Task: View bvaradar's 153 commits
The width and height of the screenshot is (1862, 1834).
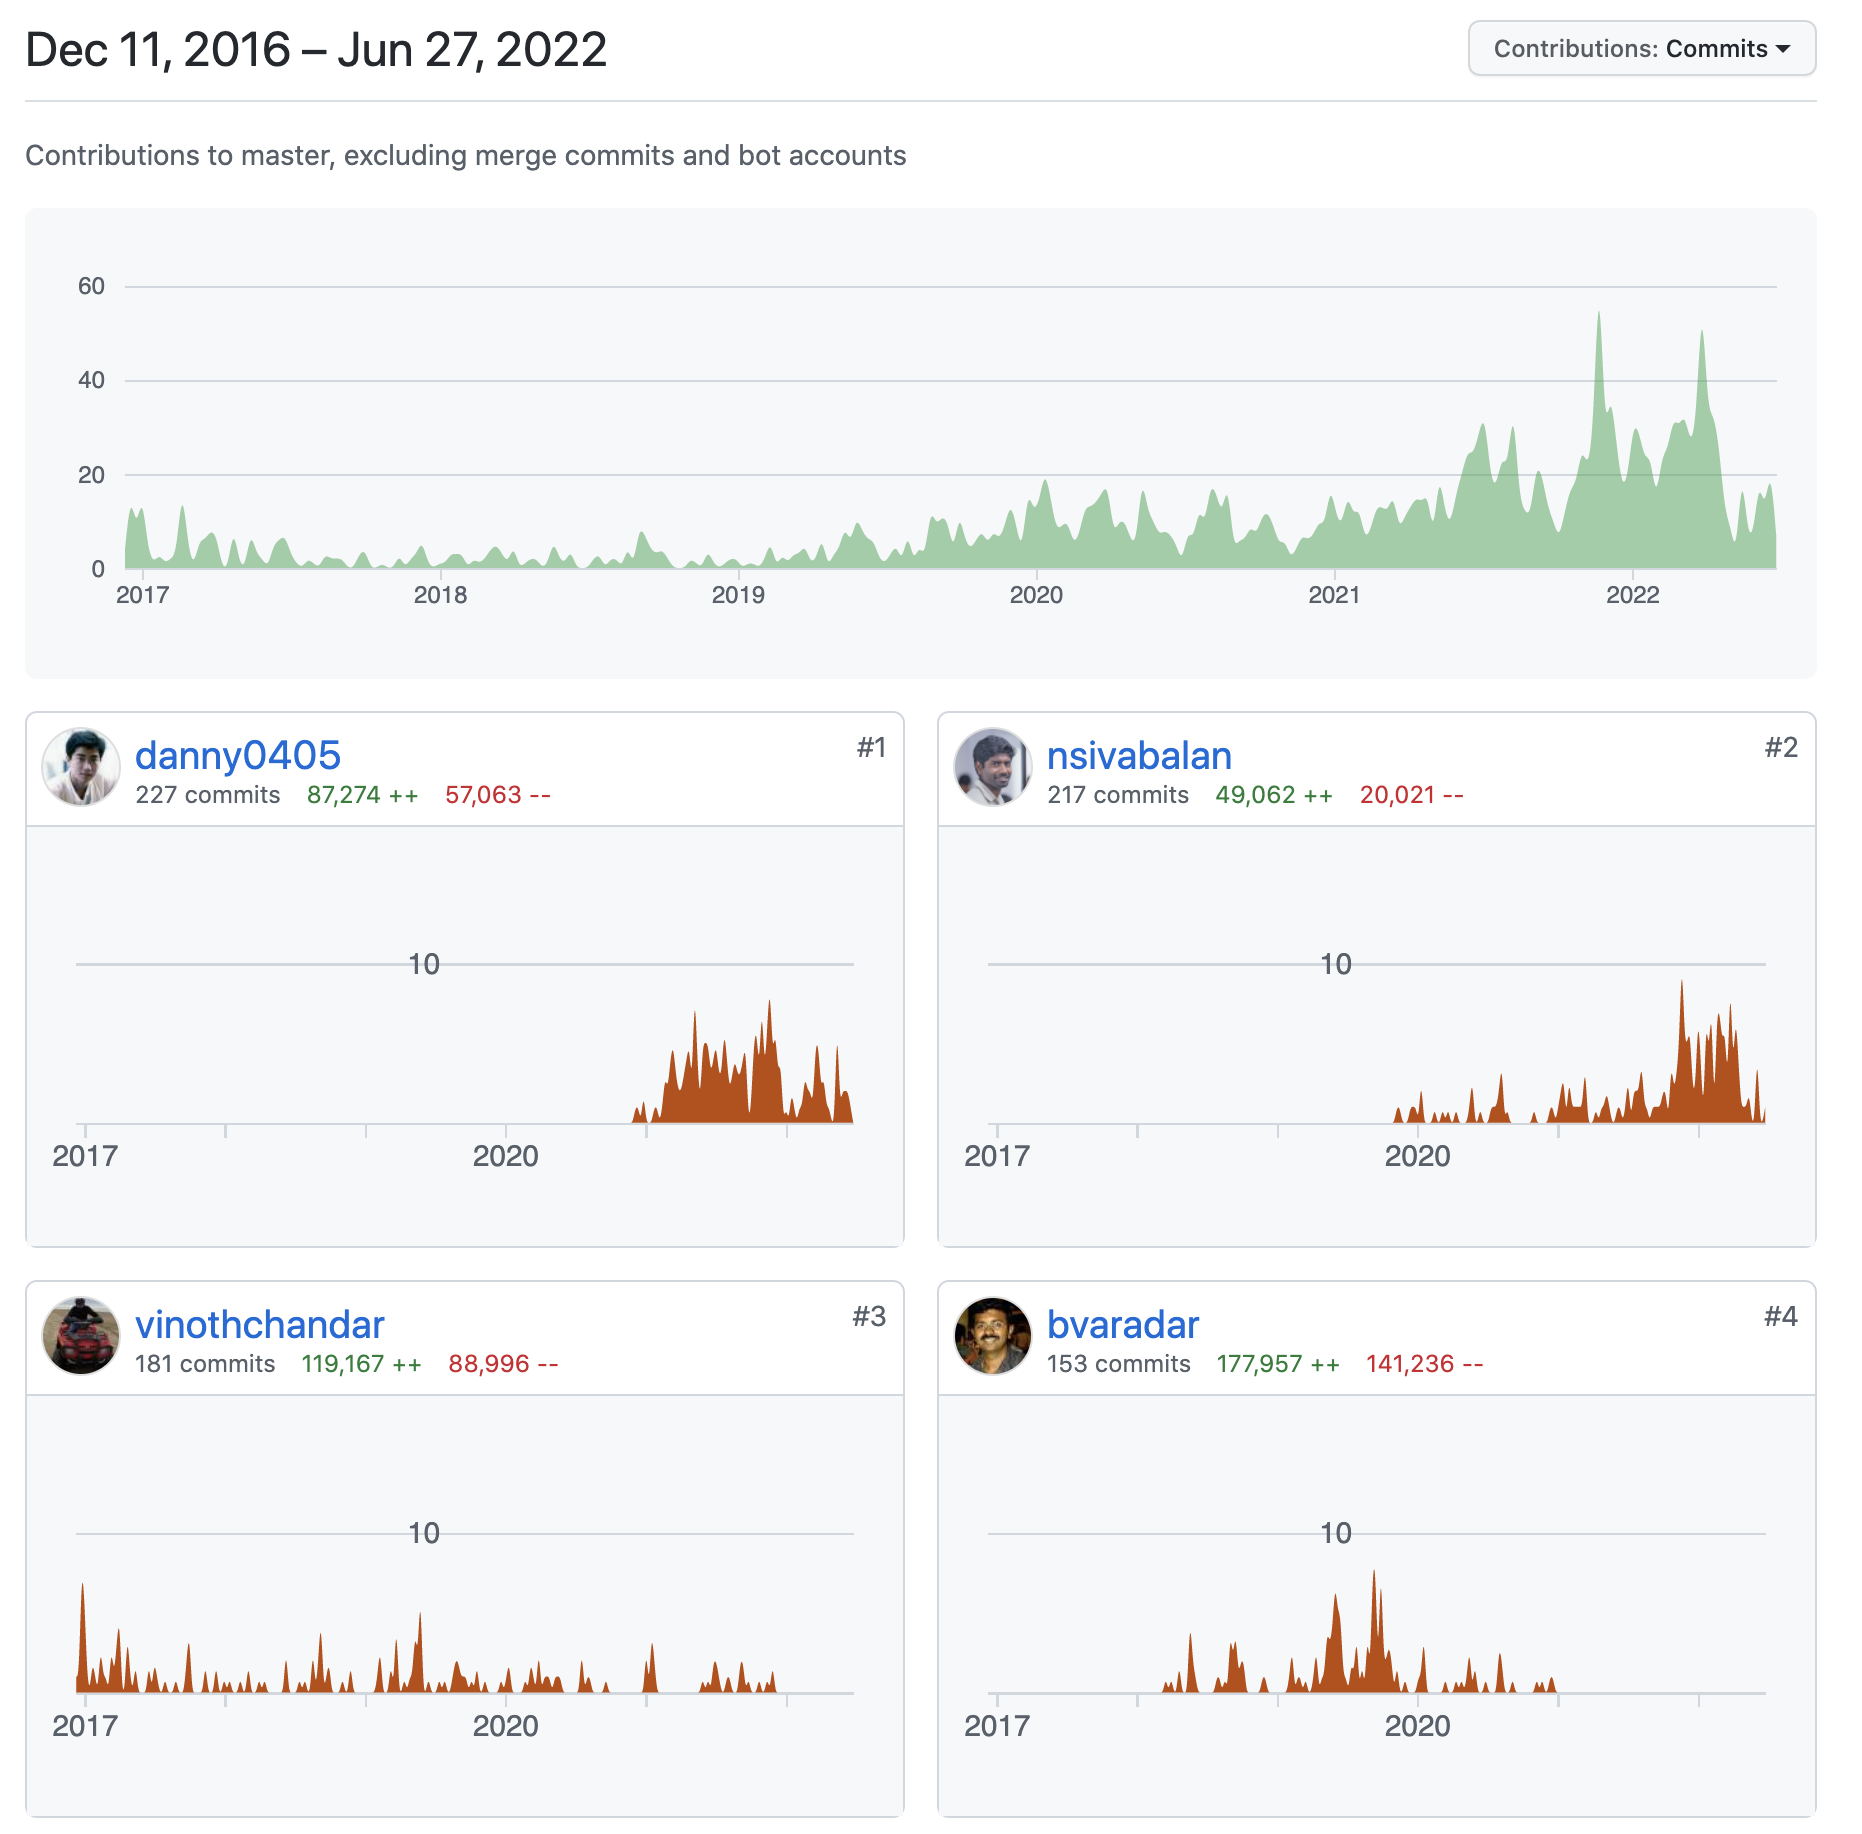Action: (x=1119, y=1364)
